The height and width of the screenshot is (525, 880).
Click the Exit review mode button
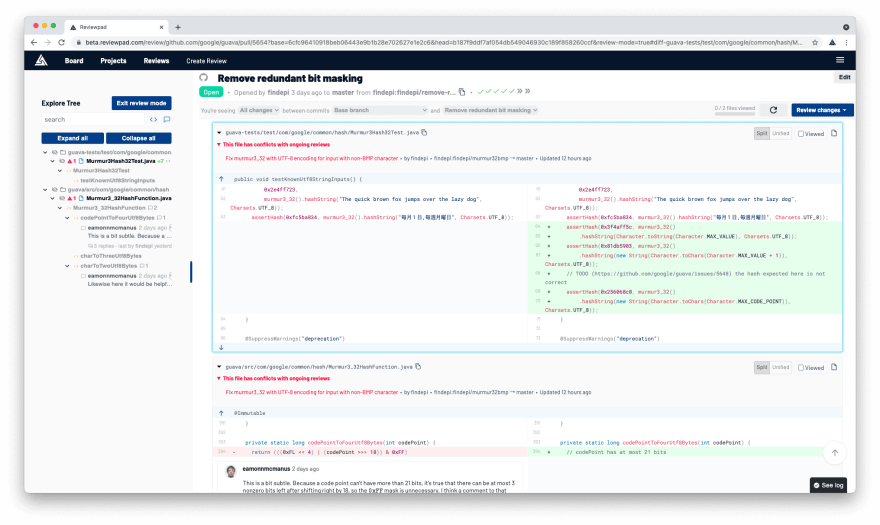[141, 103]
